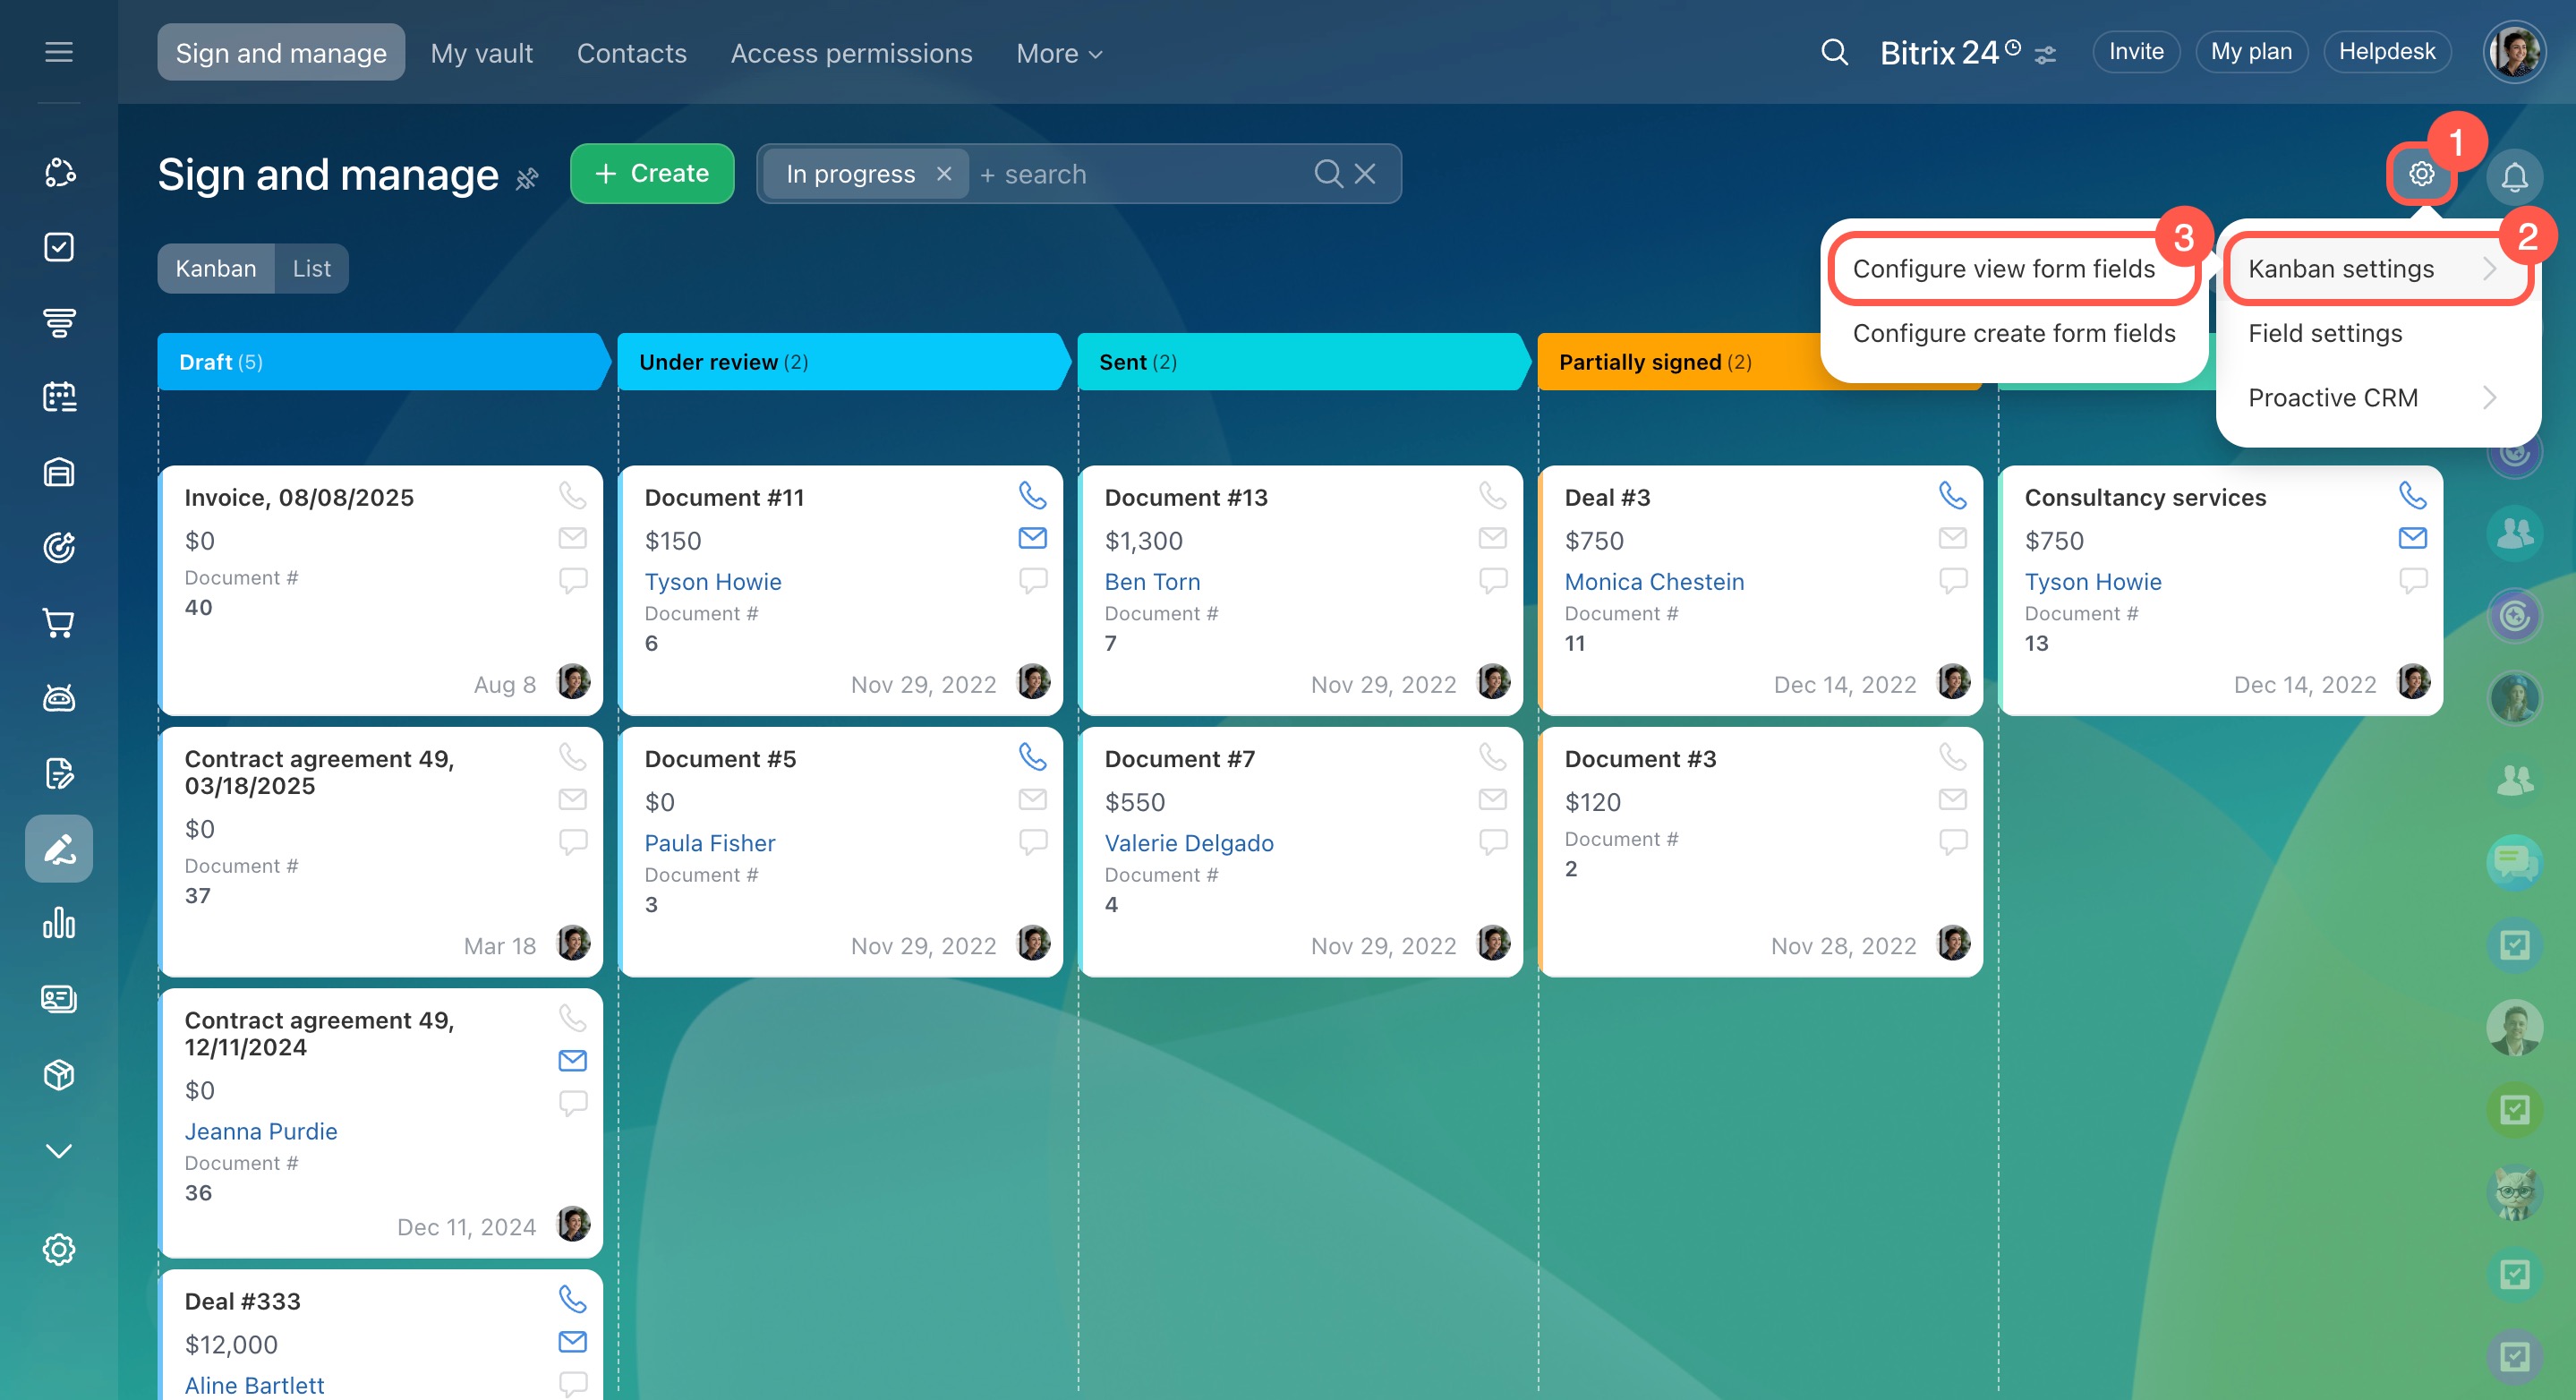Screen dimensions: 2576x1400
Task: Click the green Create button
Action: [652, 174]
